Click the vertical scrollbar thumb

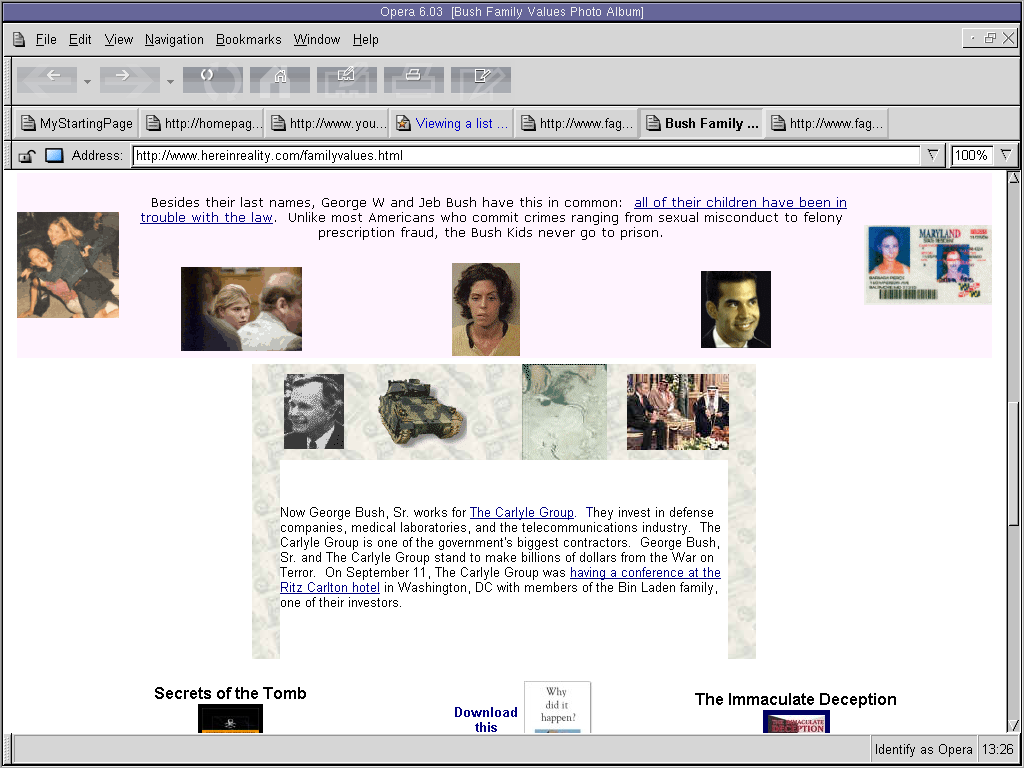click(x=1013, y=464)
